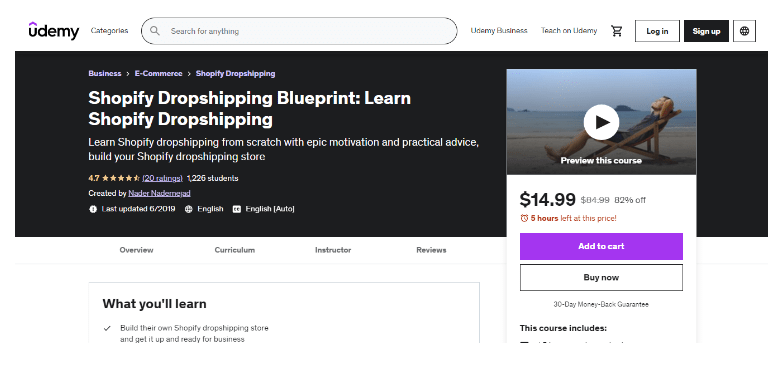
Task: Open the language globe selector
Action: [x=744, y=31]
